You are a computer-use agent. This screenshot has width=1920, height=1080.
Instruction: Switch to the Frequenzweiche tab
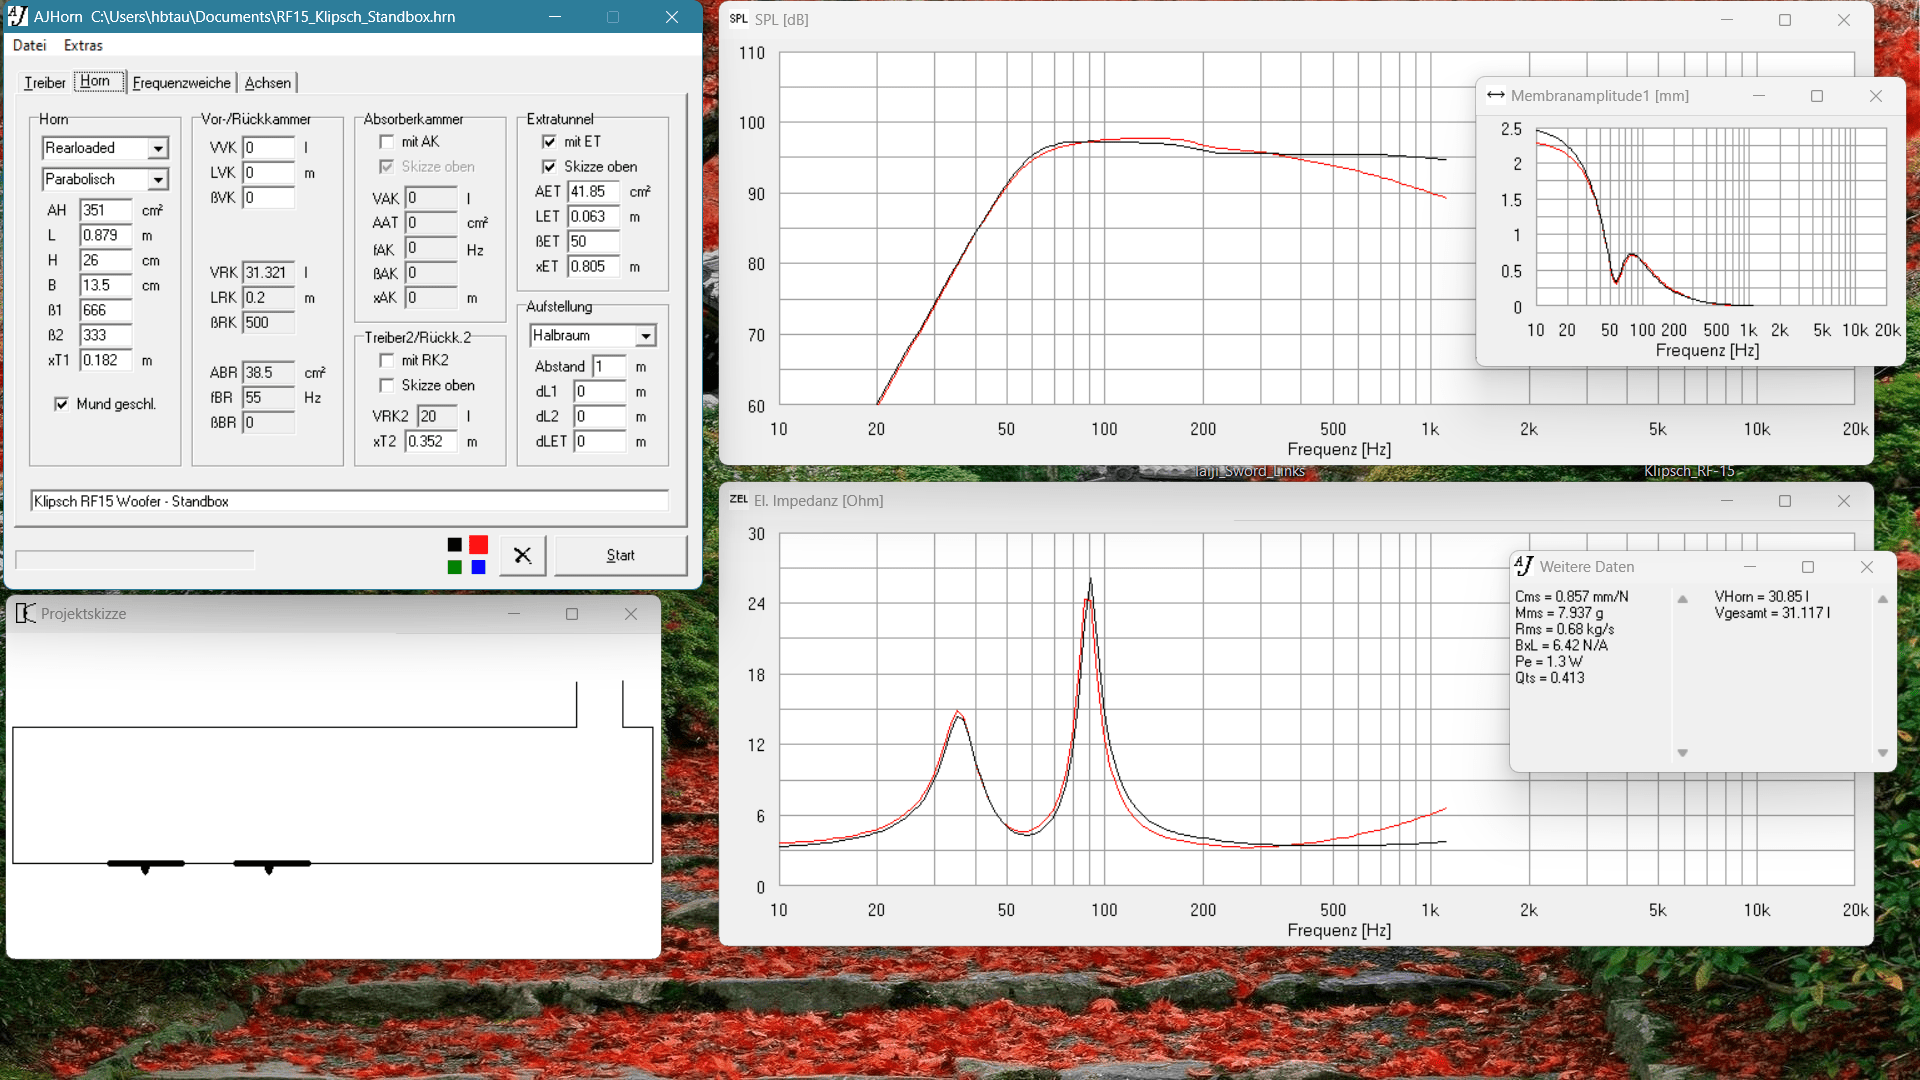(x=181, y=83)
